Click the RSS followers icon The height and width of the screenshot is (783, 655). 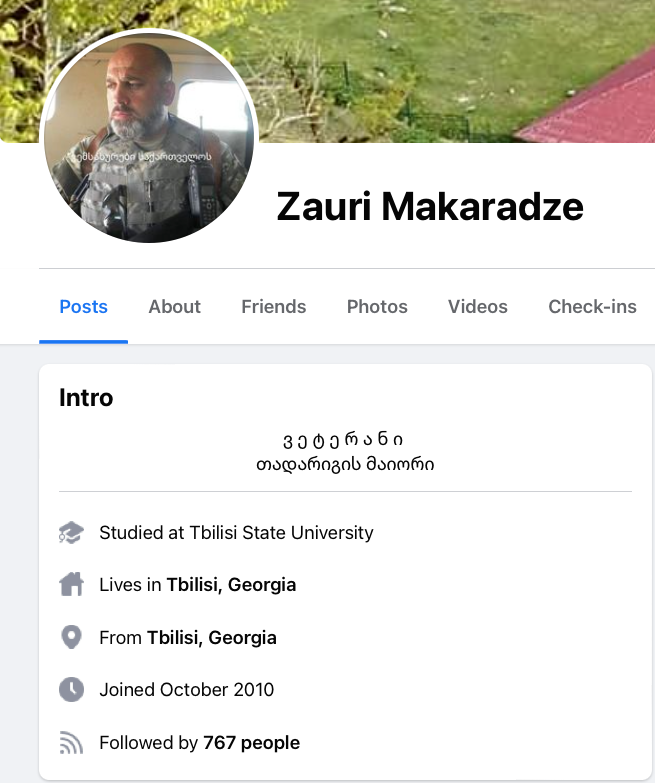(x=71, y=743)
